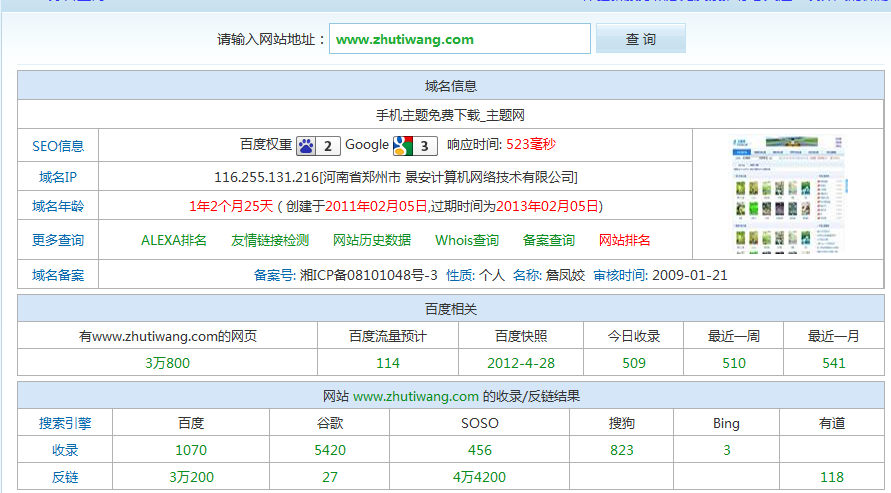
Task: Click the 百度流量预计 column header
Action: 388,336
